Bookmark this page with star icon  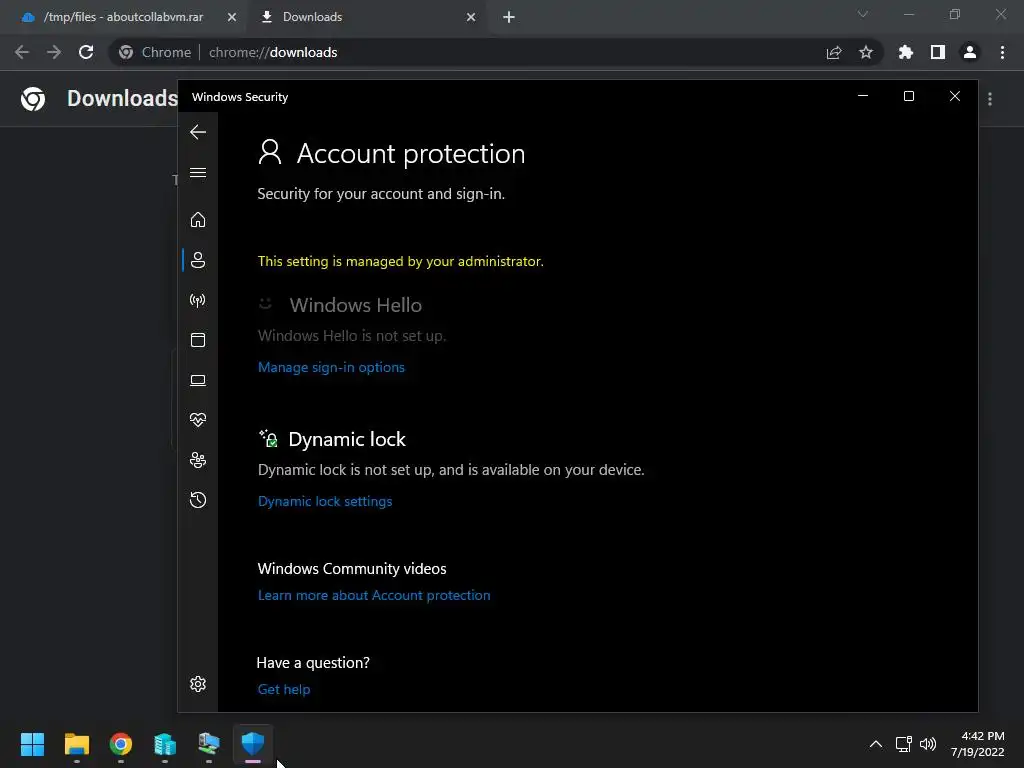coord(866,52)
